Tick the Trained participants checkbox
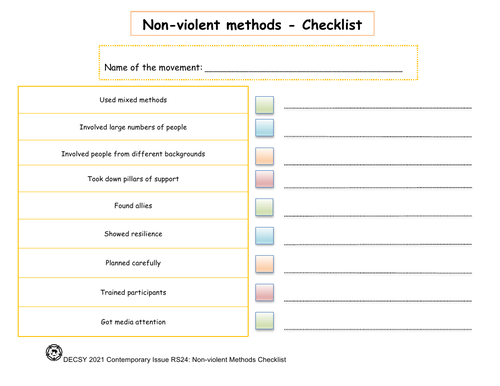500x386 pixels. point(264,292)
